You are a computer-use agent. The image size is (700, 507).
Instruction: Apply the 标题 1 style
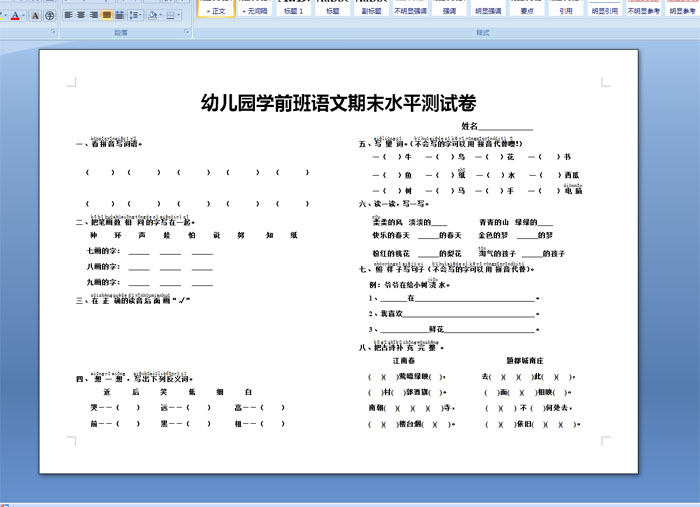[x=293, y=8]
